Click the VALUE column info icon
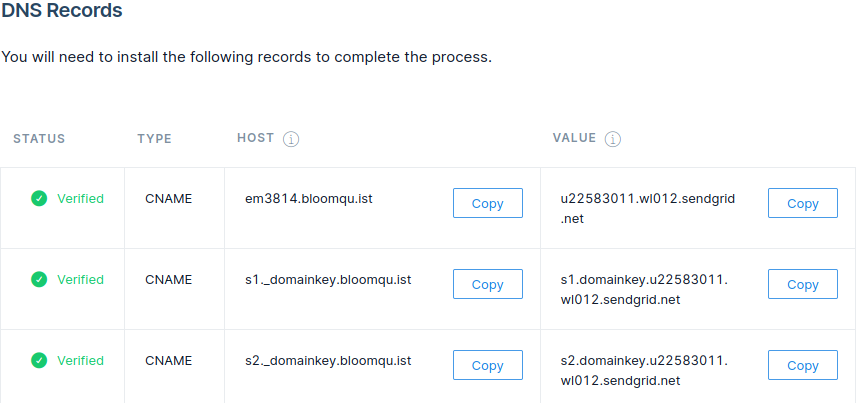Screen dimensions: 860x403 click(x=613, y=139)
